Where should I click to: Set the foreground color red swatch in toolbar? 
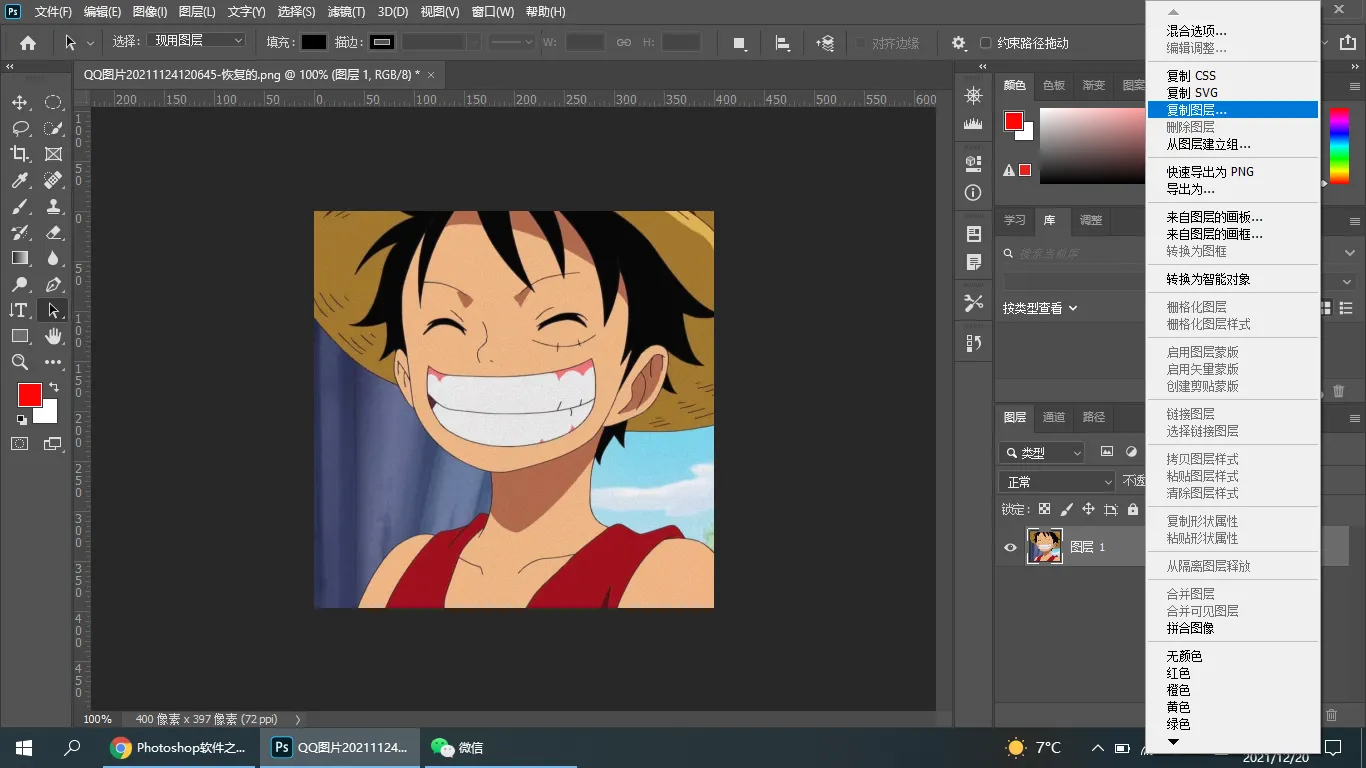point(29,395)
